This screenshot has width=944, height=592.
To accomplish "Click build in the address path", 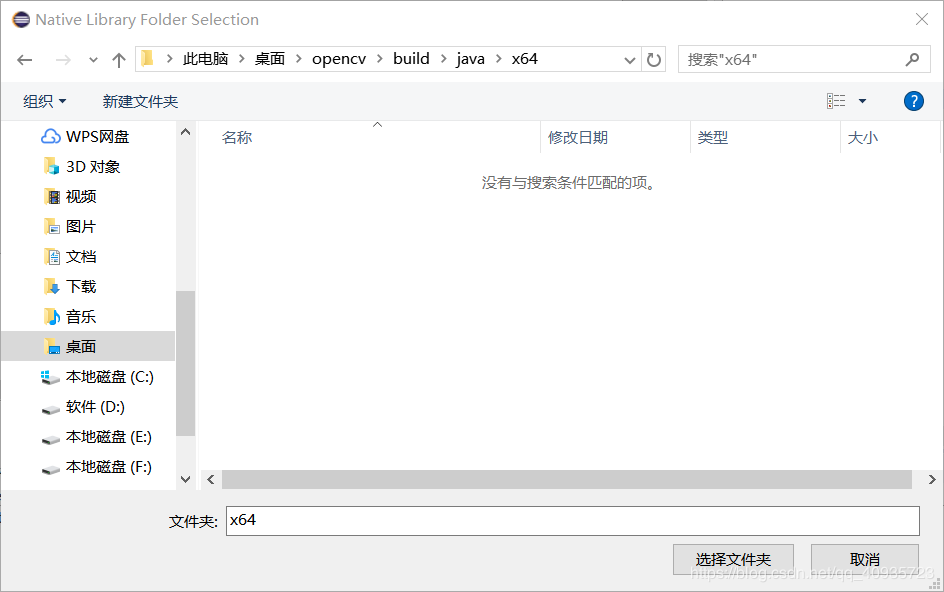I will tap(411, 59).
